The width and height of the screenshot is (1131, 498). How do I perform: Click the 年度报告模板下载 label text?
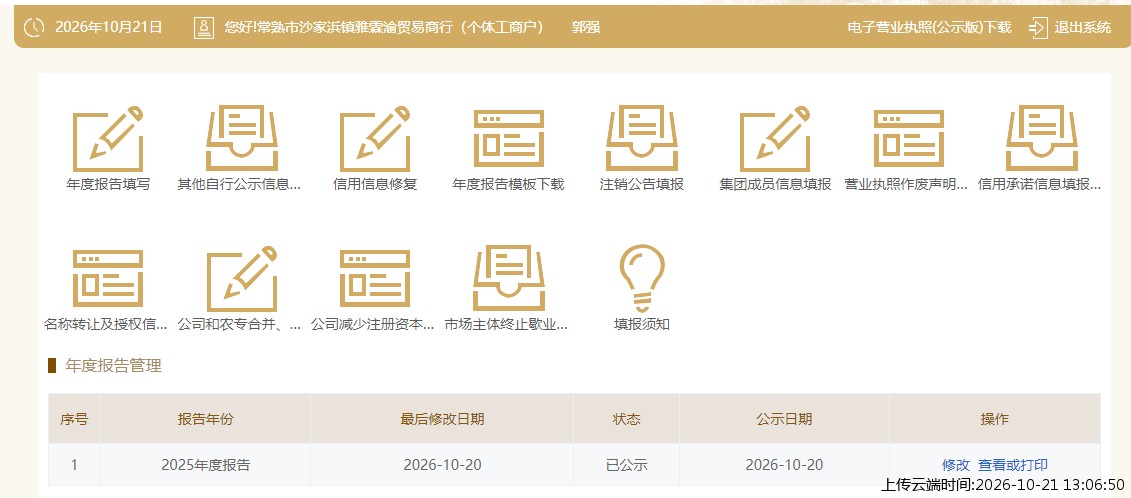(509, 184)
